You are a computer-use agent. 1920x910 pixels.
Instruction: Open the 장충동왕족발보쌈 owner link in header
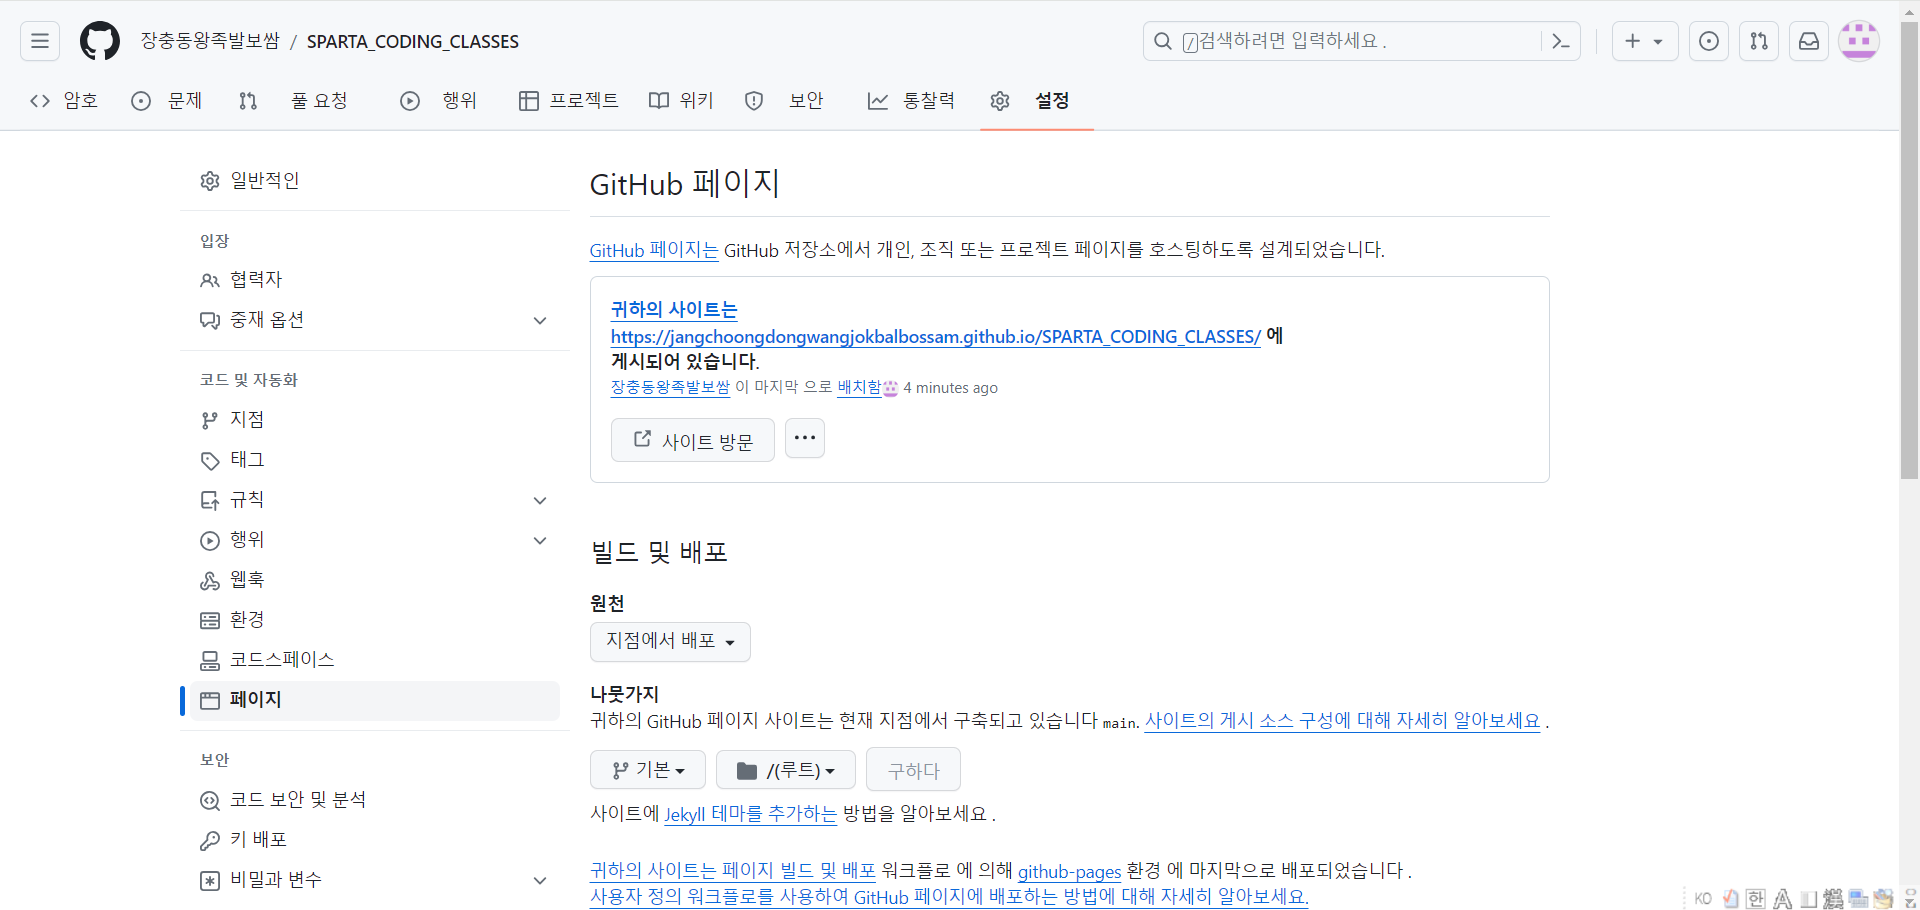tap(210, 41)
